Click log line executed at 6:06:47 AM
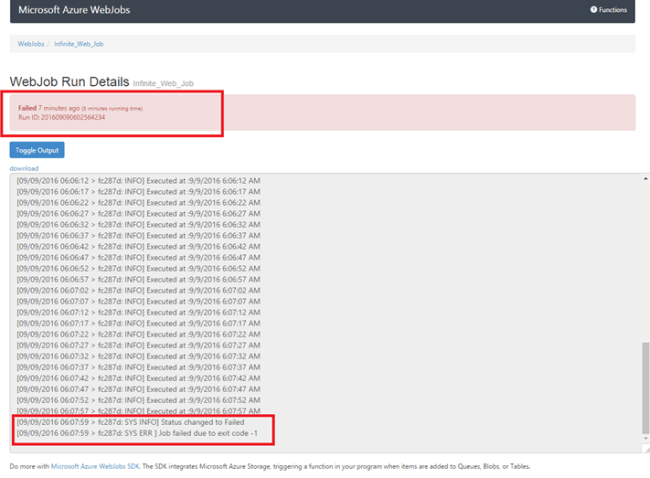This screenshot has height=478, width=650. (x=138, y=257)
